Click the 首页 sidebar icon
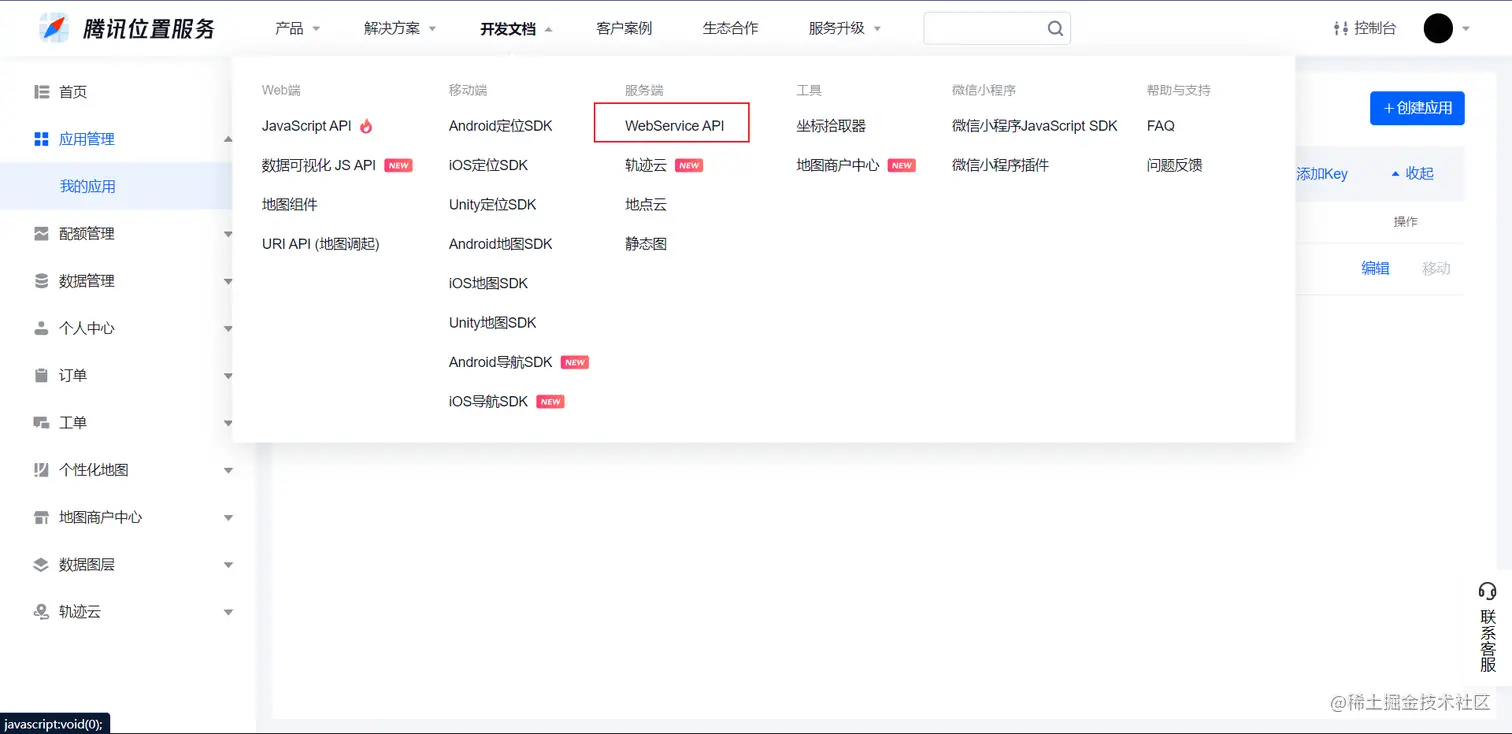The width and height of the screenshot is (1512, 734). click(41, 92)
